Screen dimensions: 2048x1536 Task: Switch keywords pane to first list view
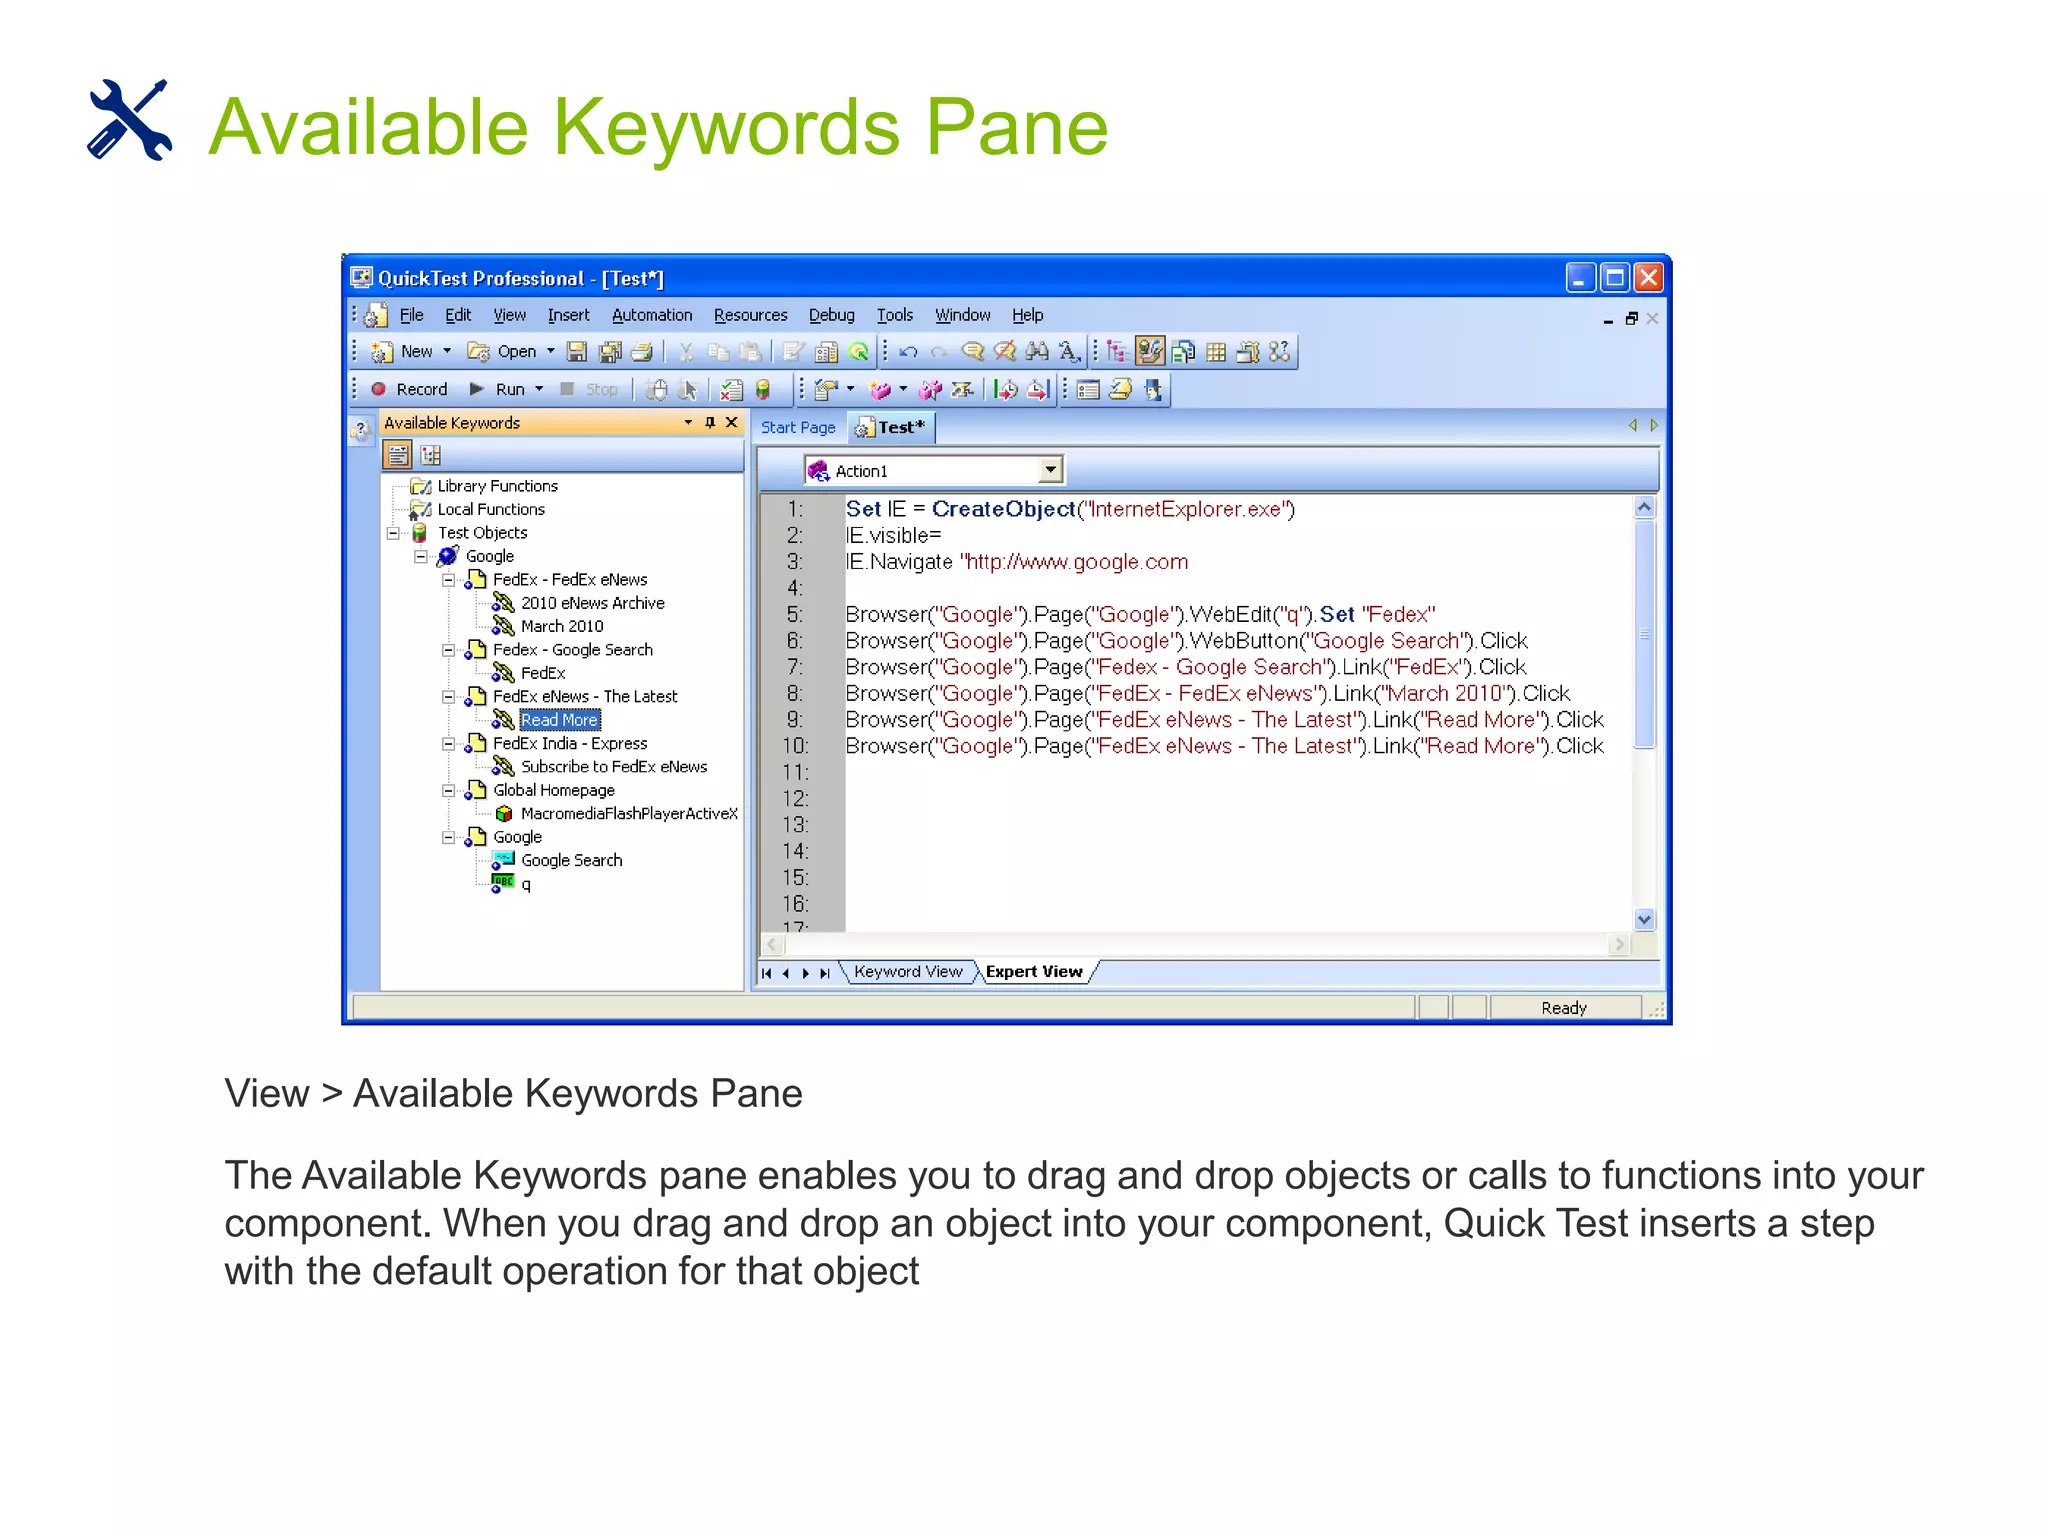pos(397,455)
